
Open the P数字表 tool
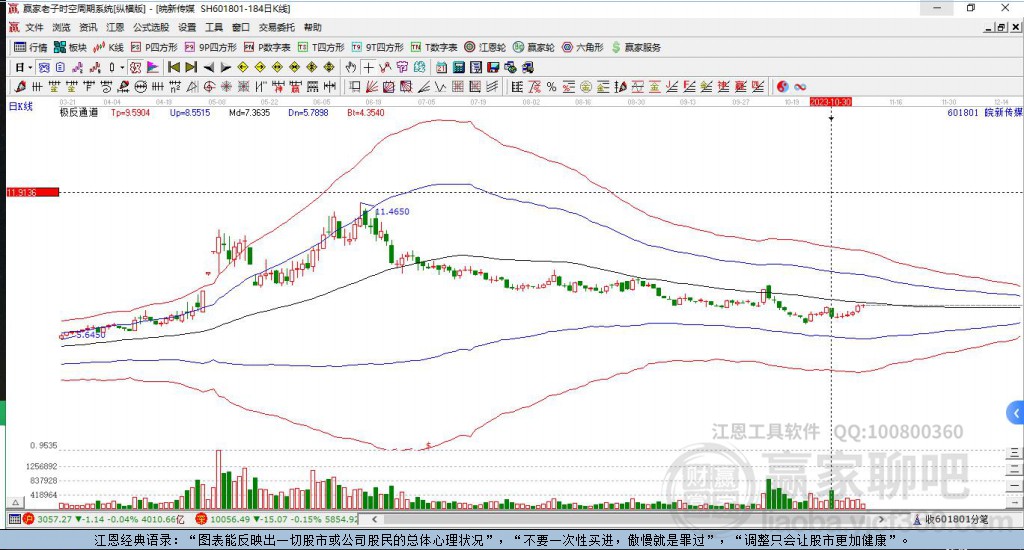click(266, 47)
